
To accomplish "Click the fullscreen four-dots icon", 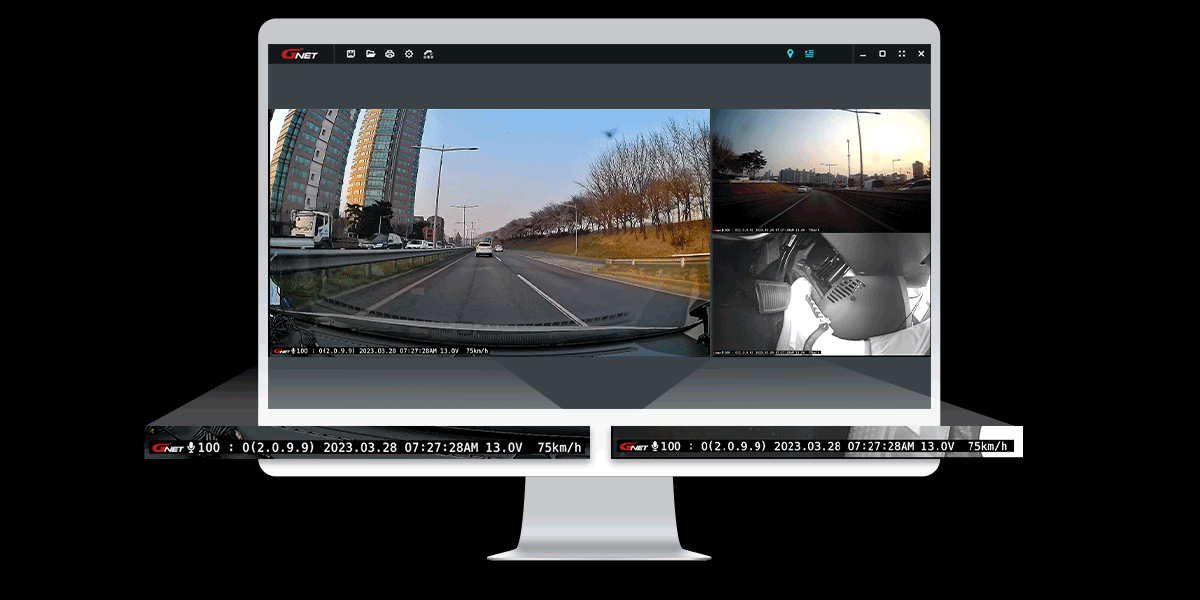I will point(902,54).
